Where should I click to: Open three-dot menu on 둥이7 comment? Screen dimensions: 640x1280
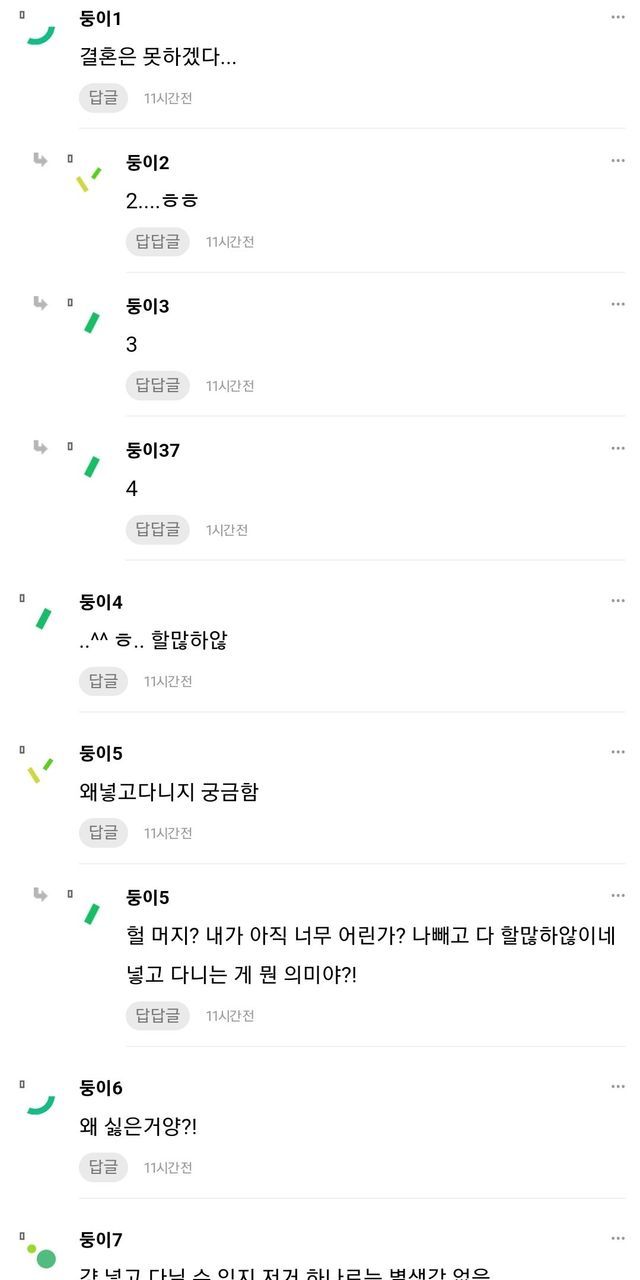coord(618,1239)
